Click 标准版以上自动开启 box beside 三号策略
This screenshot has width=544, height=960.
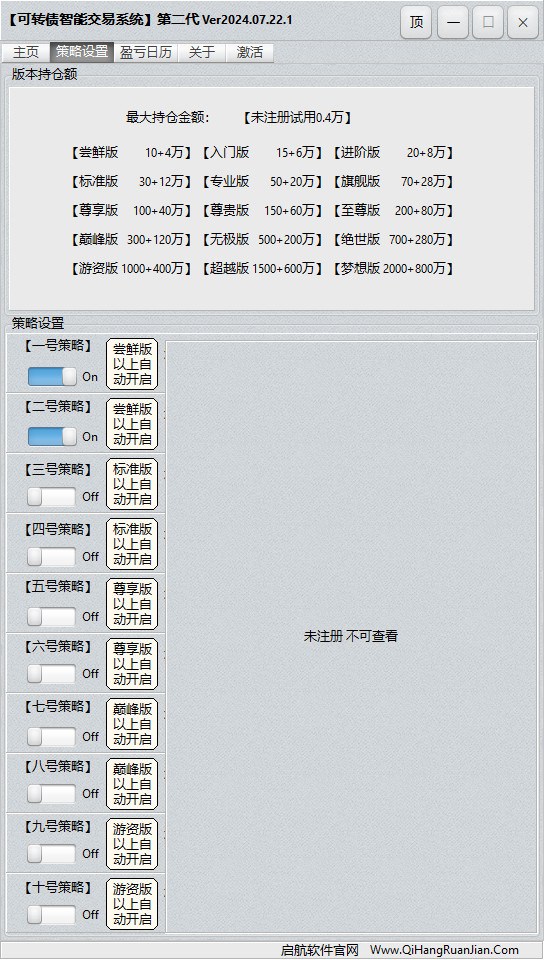pyautogui.click(x=132, y=484)
